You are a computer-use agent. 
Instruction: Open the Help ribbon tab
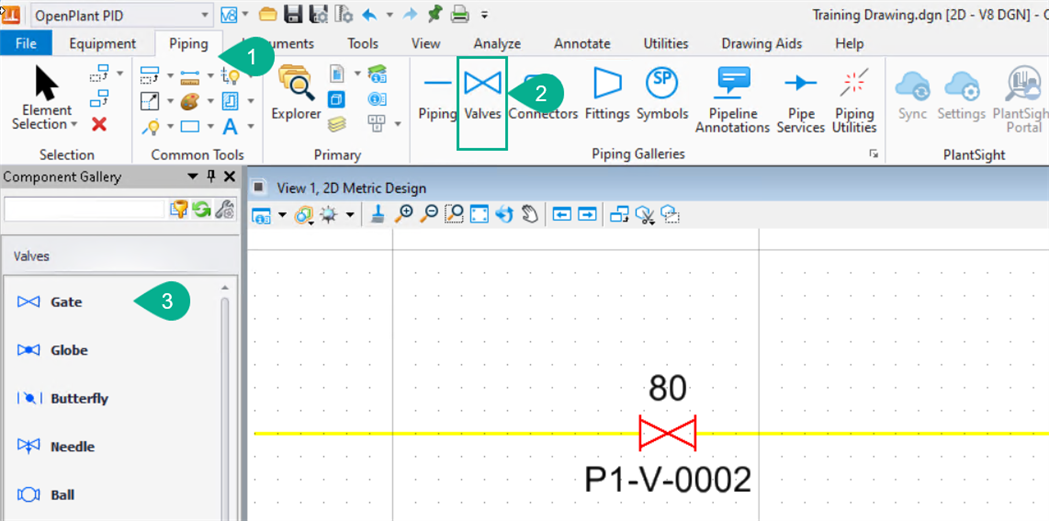849,43
